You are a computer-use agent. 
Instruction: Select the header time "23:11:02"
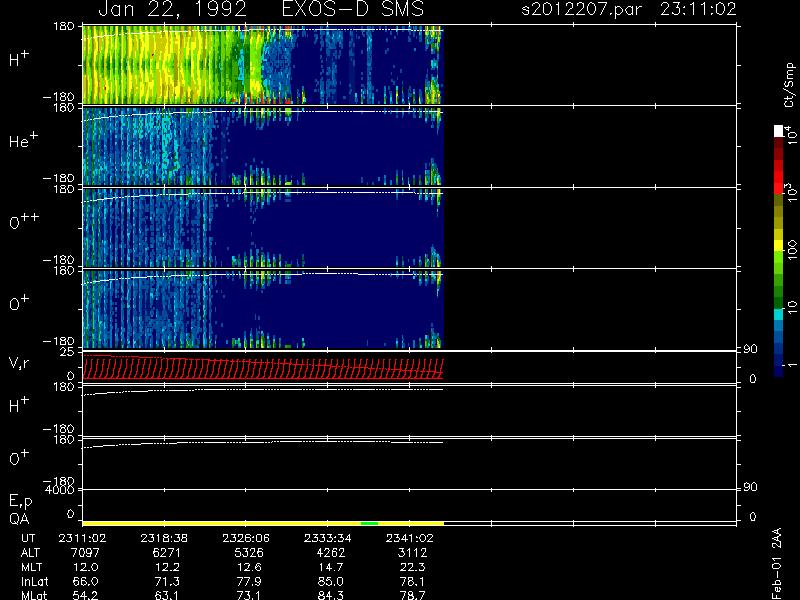tap(697, 9)
